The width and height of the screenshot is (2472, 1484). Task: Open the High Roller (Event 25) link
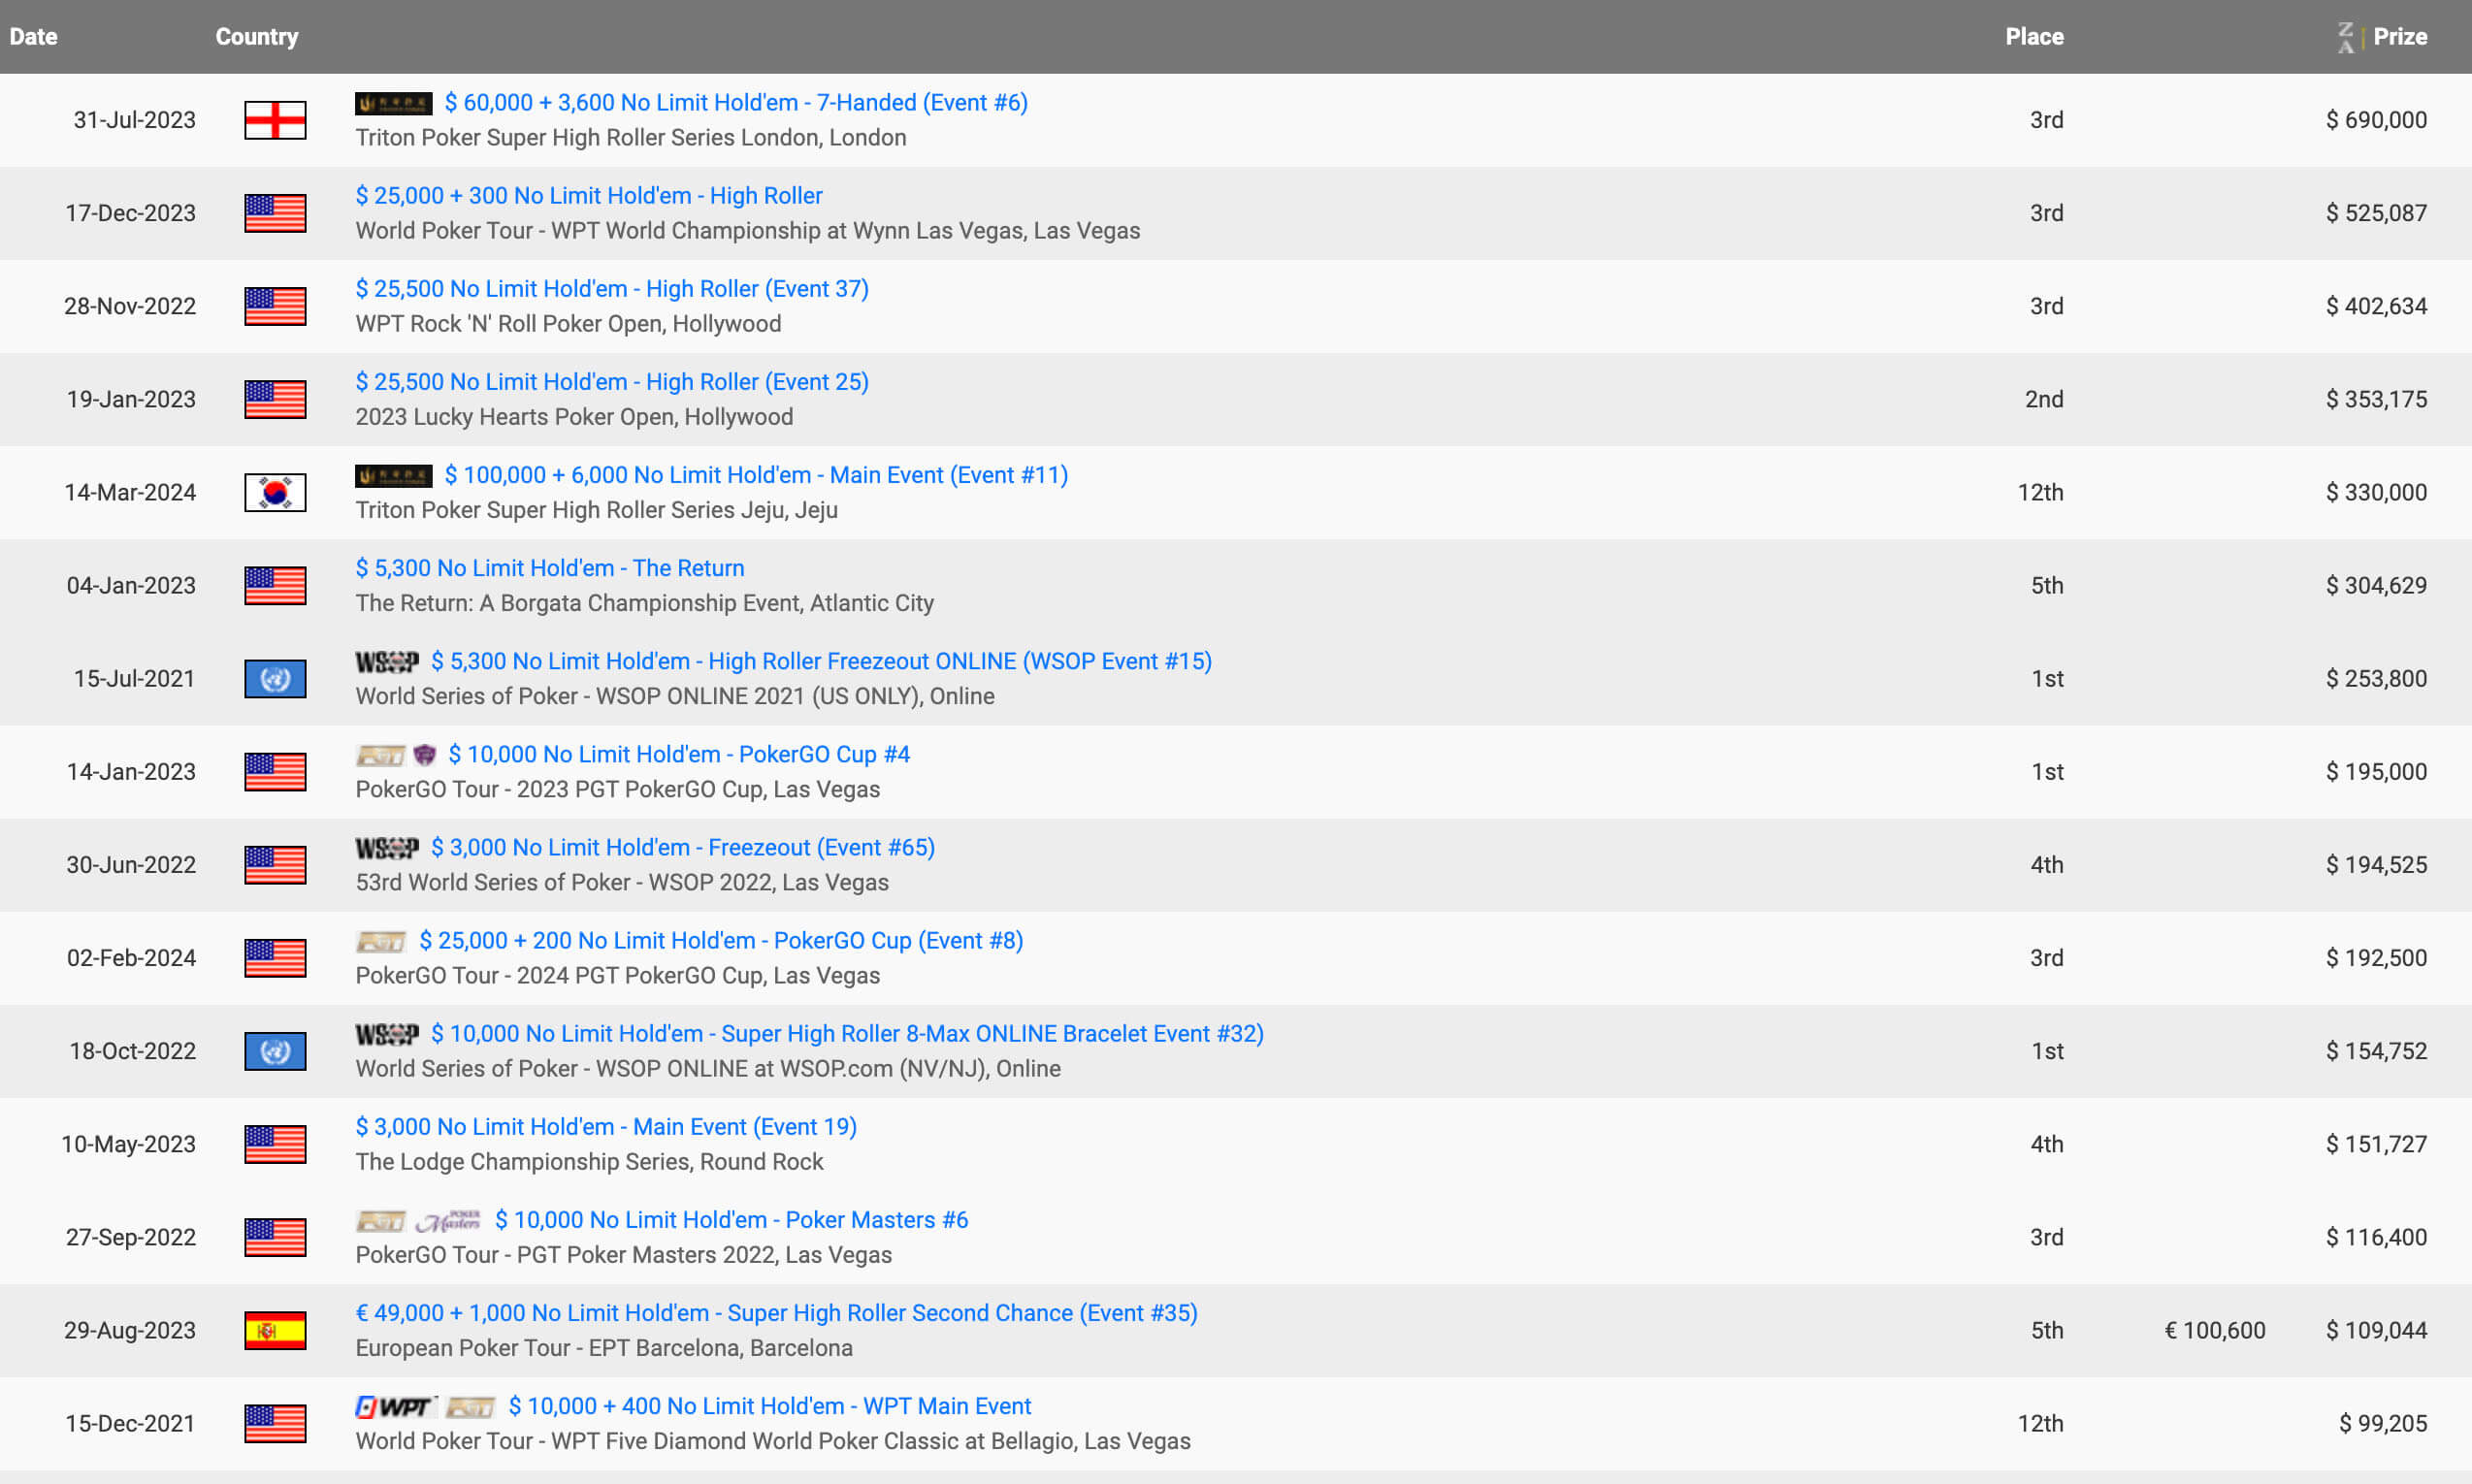pos(611,382)
